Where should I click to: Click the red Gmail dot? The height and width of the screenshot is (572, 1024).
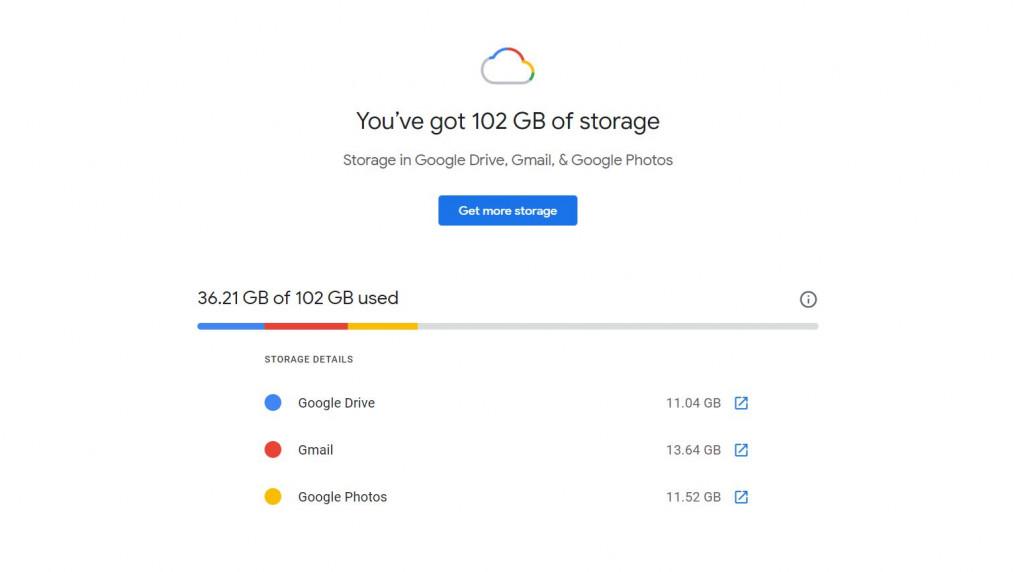(272, 450)
